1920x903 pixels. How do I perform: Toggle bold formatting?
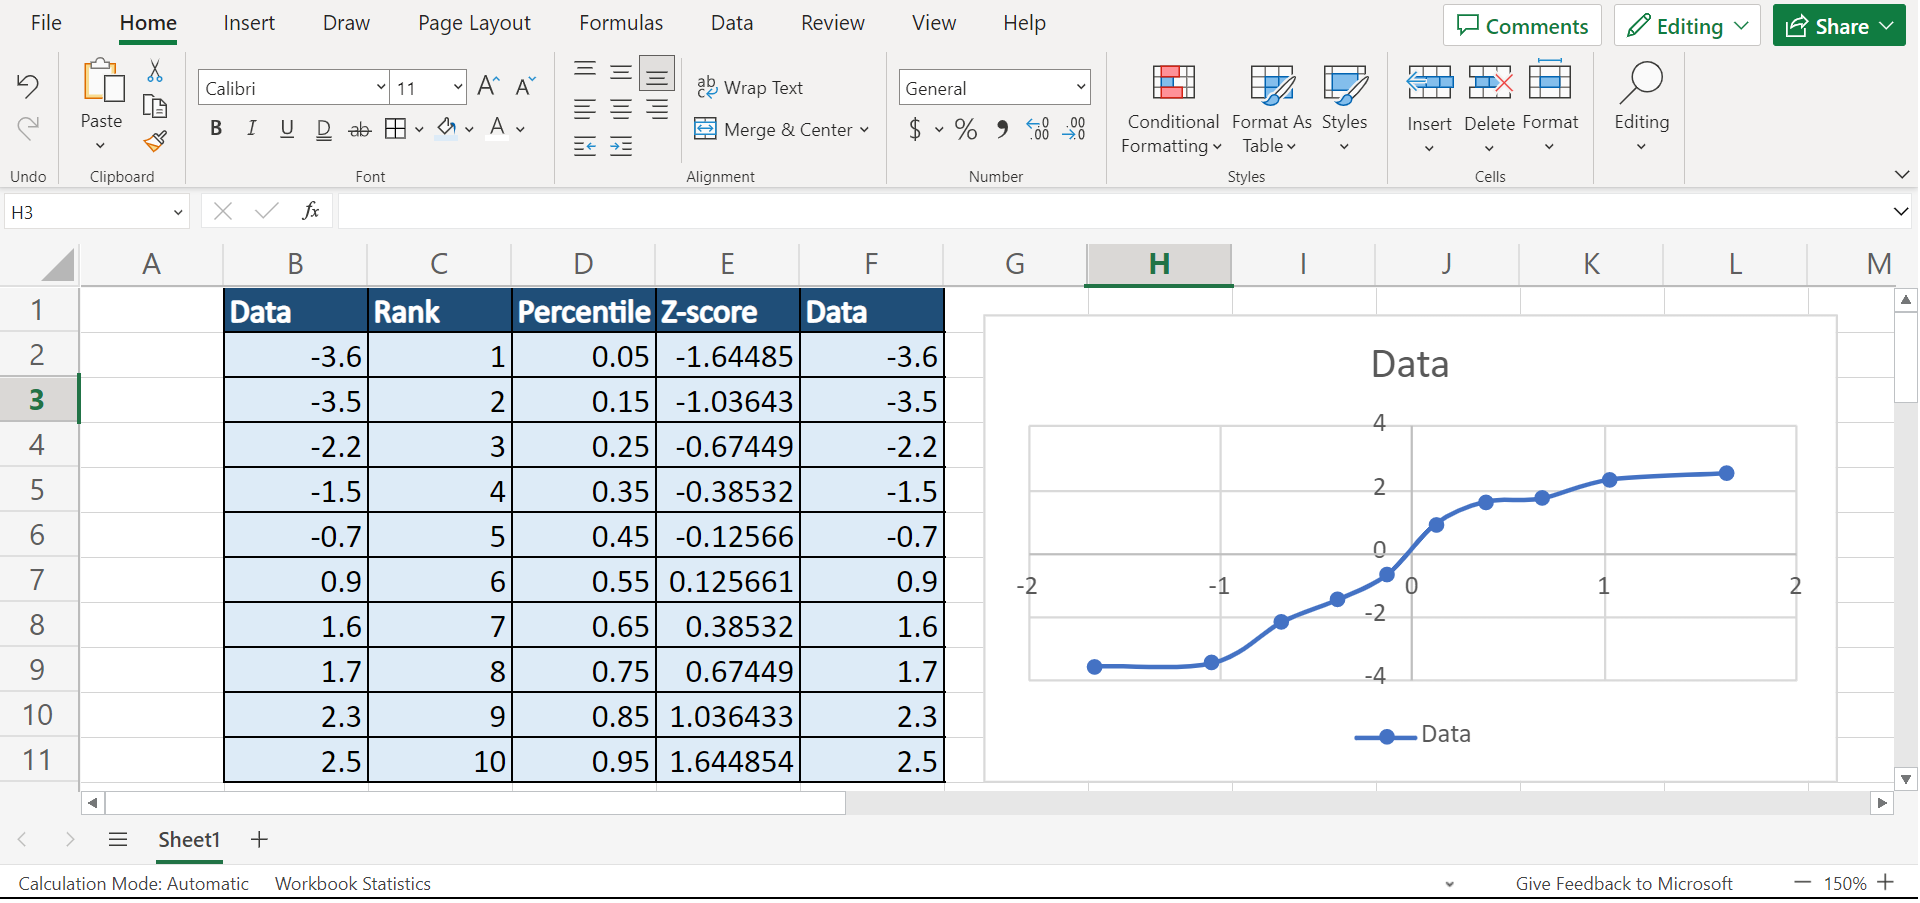pos(216,128)
